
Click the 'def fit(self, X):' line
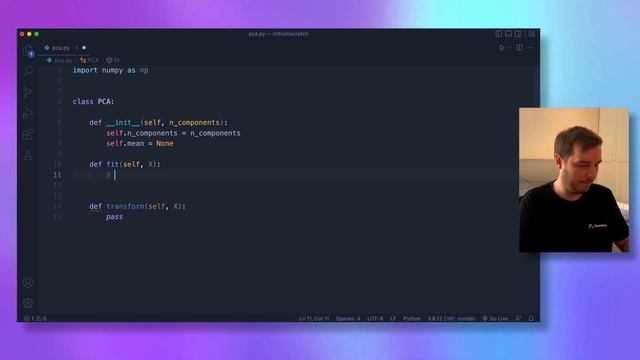125,164
